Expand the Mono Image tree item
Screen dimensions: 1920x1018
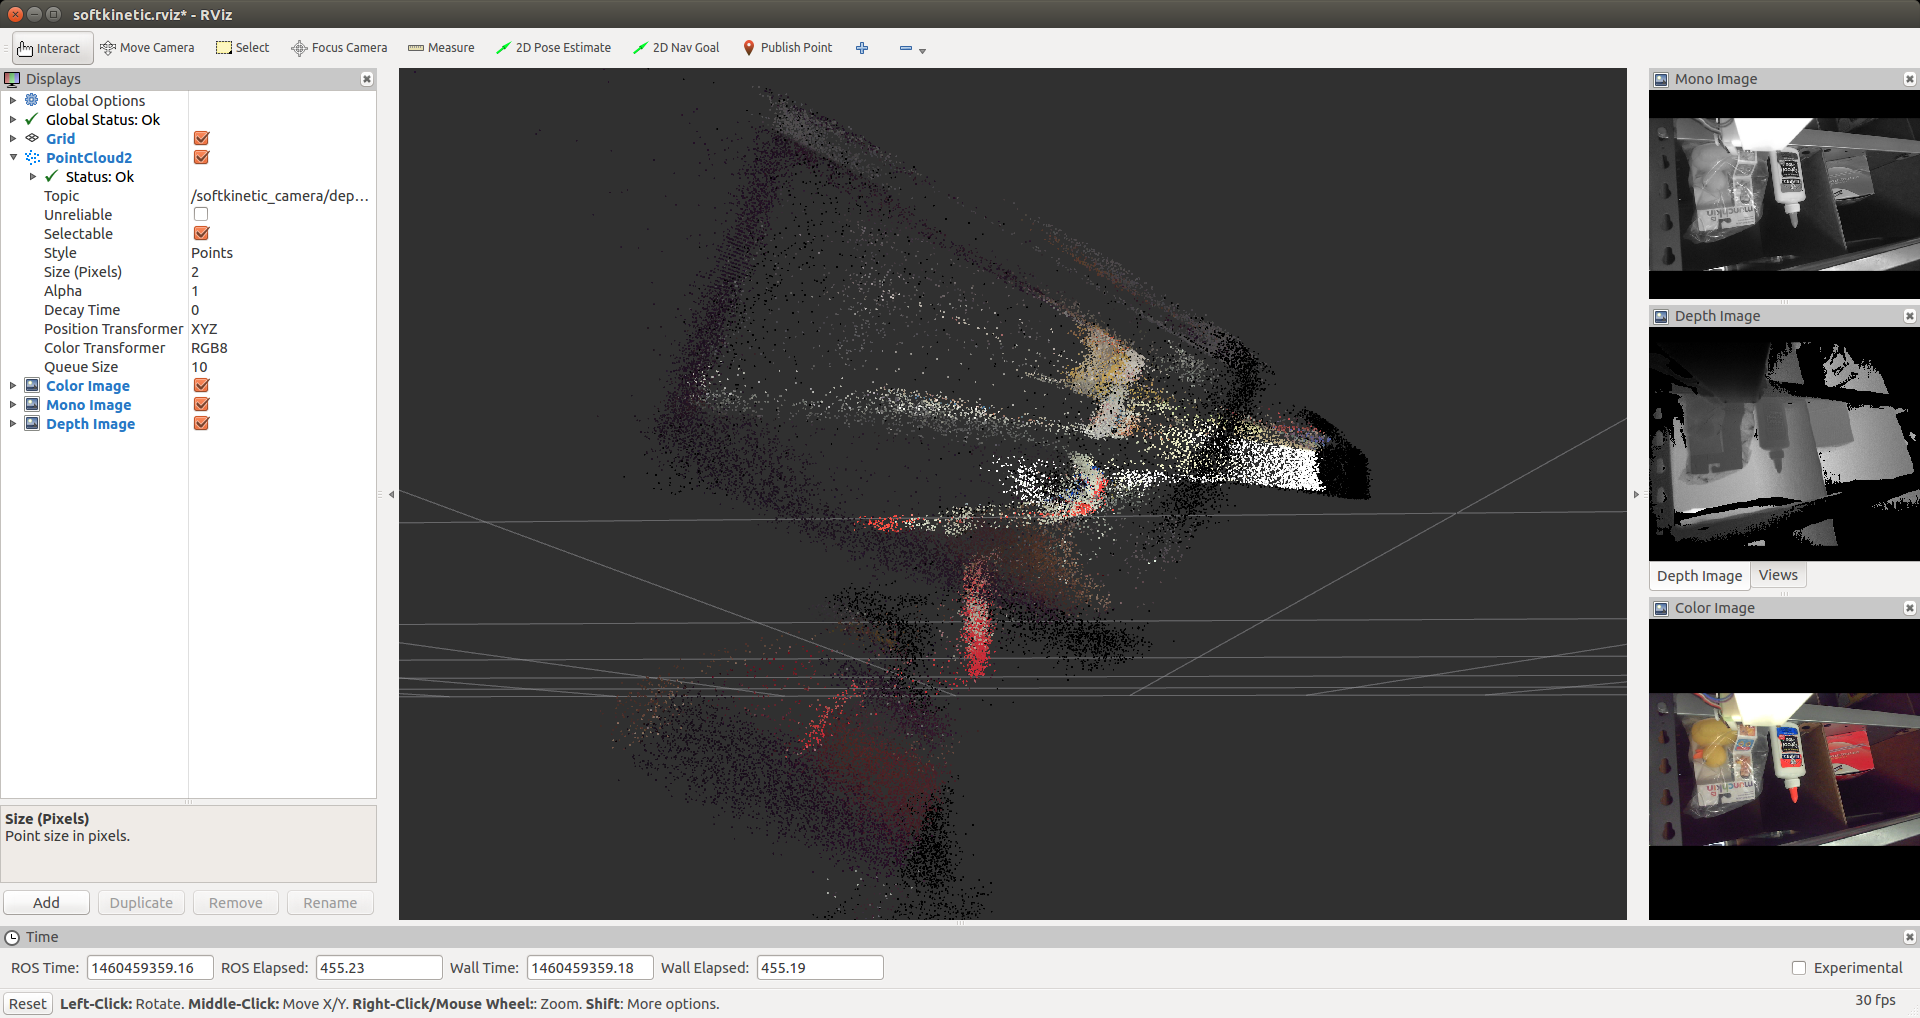click(13, 404)
